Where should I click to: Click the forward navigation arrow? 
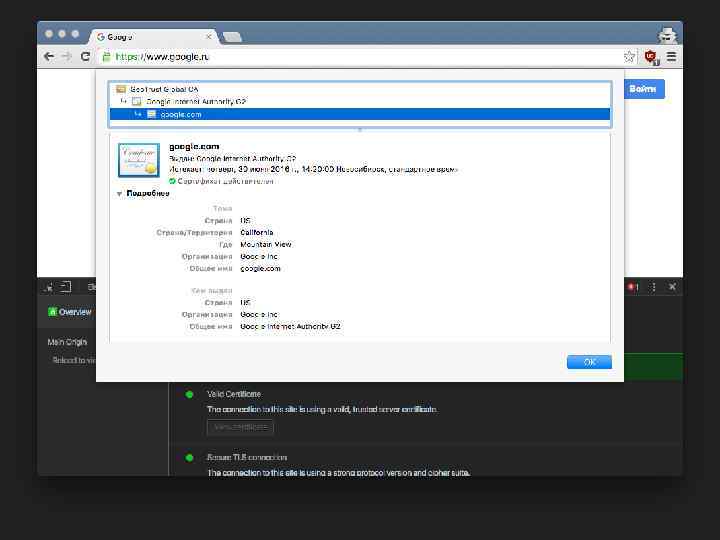click(67, 56)
